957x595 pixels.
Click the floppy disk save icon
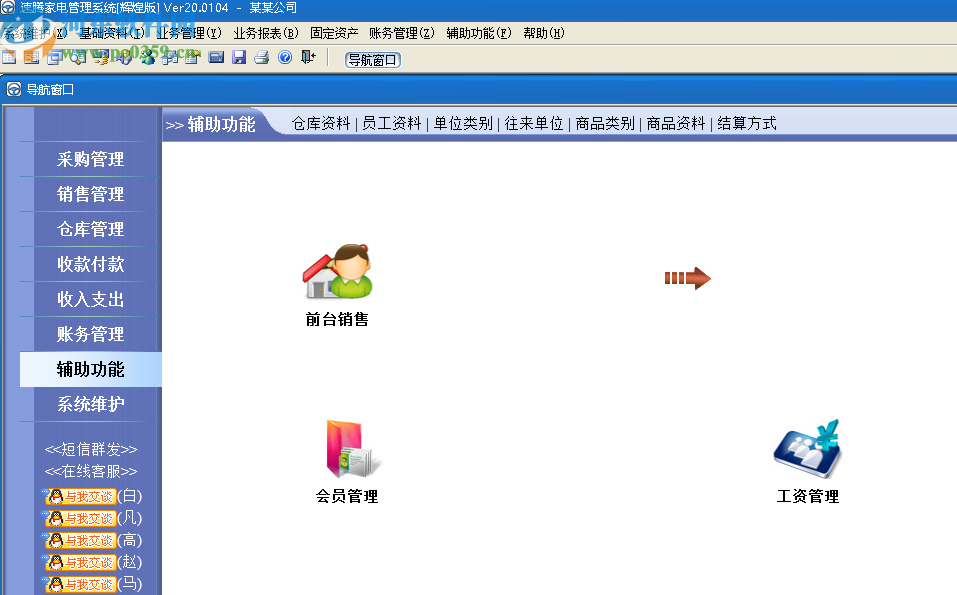tap(239, 57)
